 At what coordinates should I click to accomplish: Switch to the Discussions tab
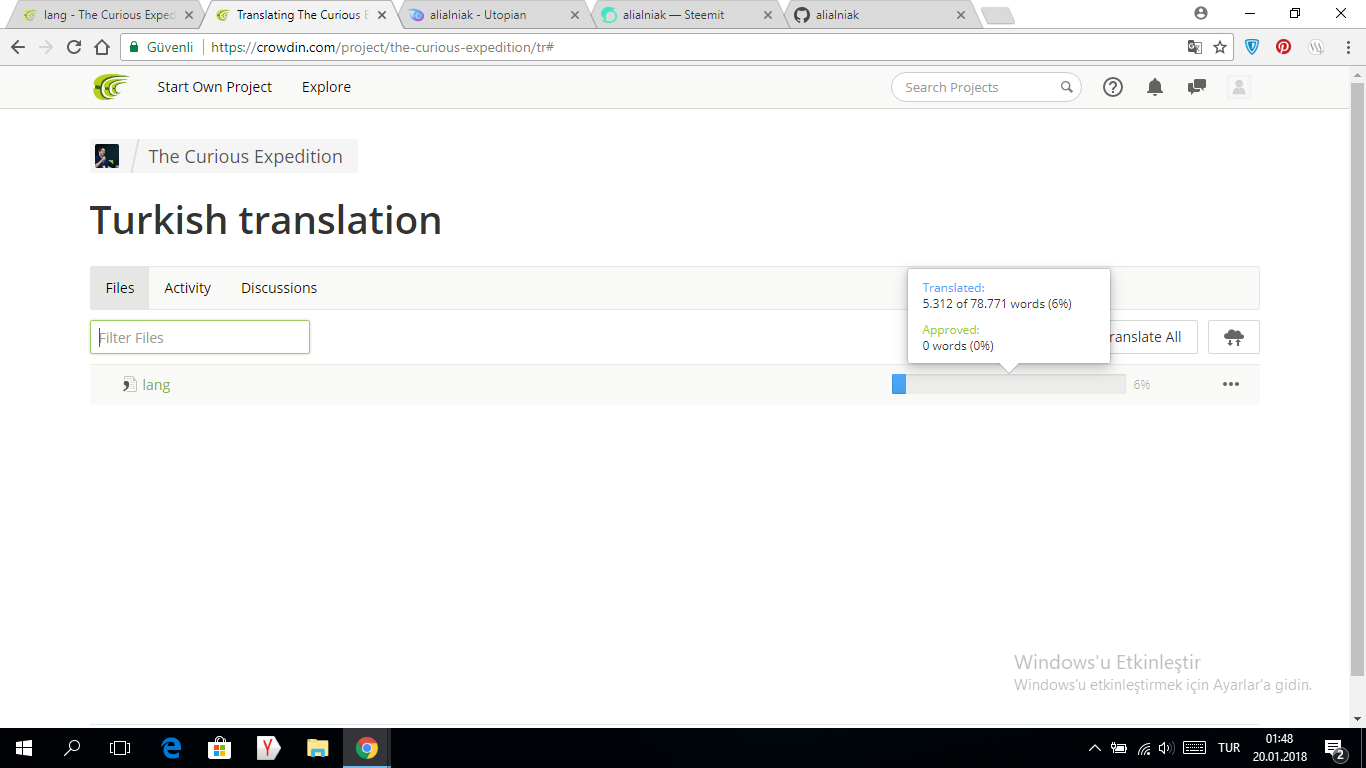pyautogui.click(x=279, y=288)
